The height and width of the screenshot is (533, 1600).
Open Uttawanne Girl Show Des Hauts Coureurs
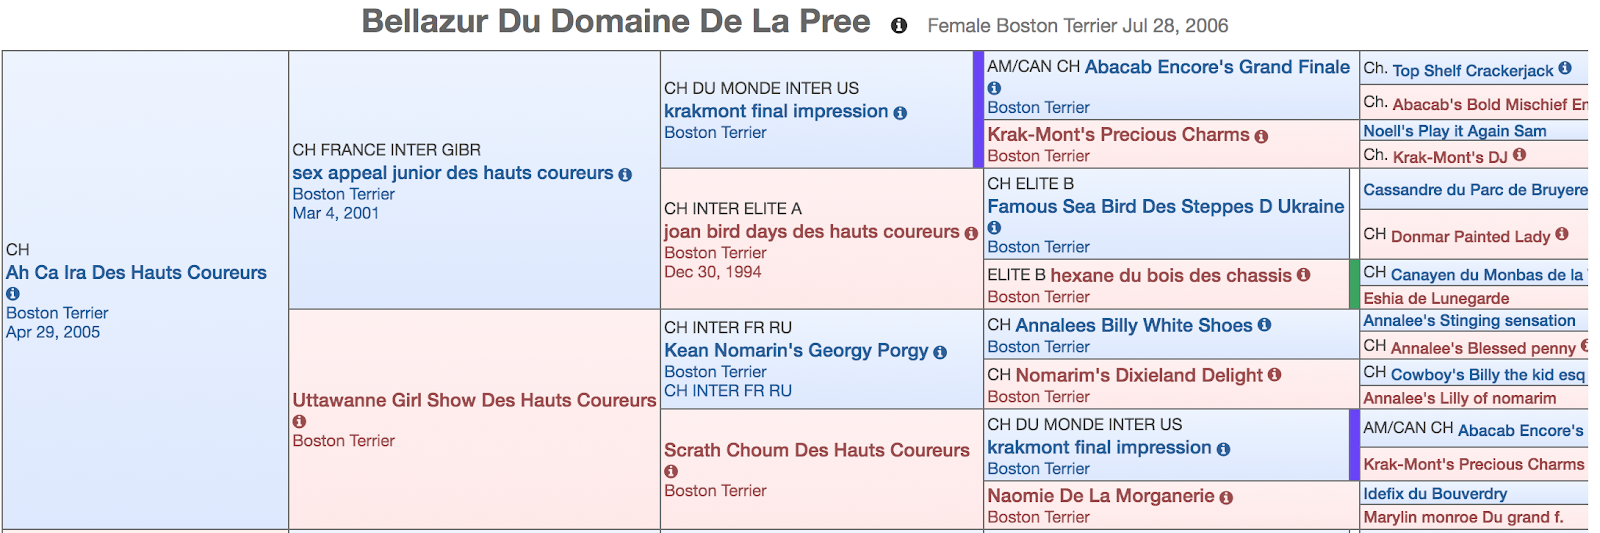[474, 400]
